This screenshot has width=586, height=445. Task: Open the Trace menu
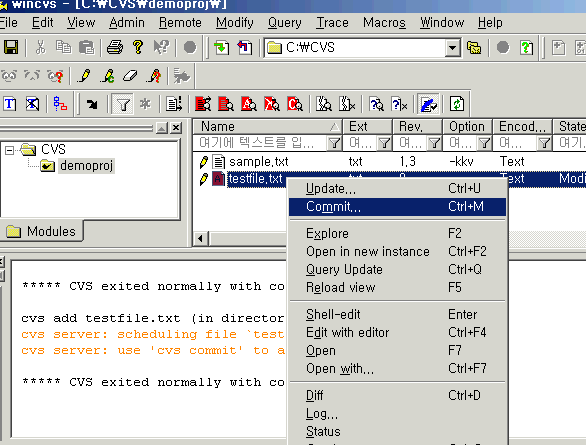[332, 23]
